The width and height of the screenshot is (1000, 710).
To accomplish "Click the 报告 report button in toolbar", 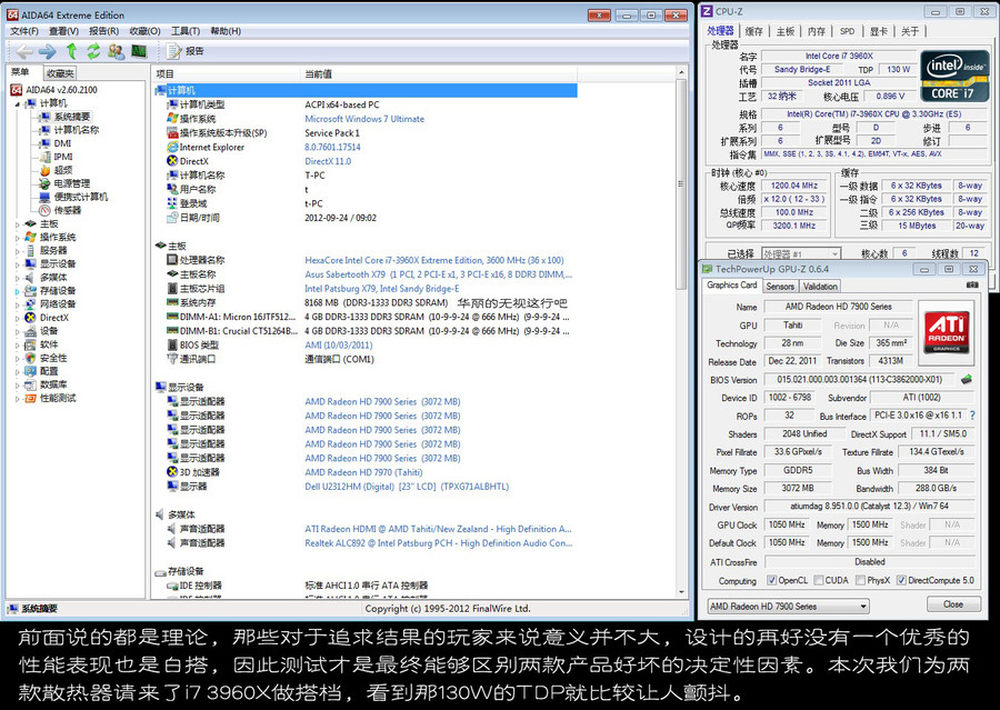I will 186,52.
